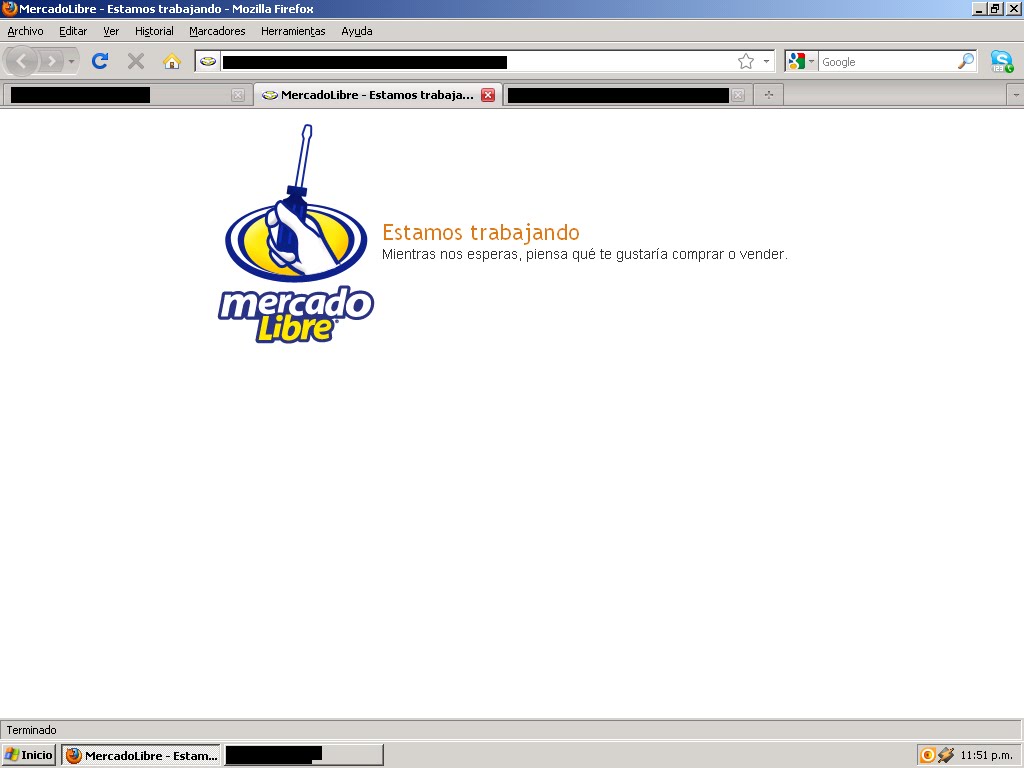
Task: Click the site favicon in address bar
Action: [208, 61]
